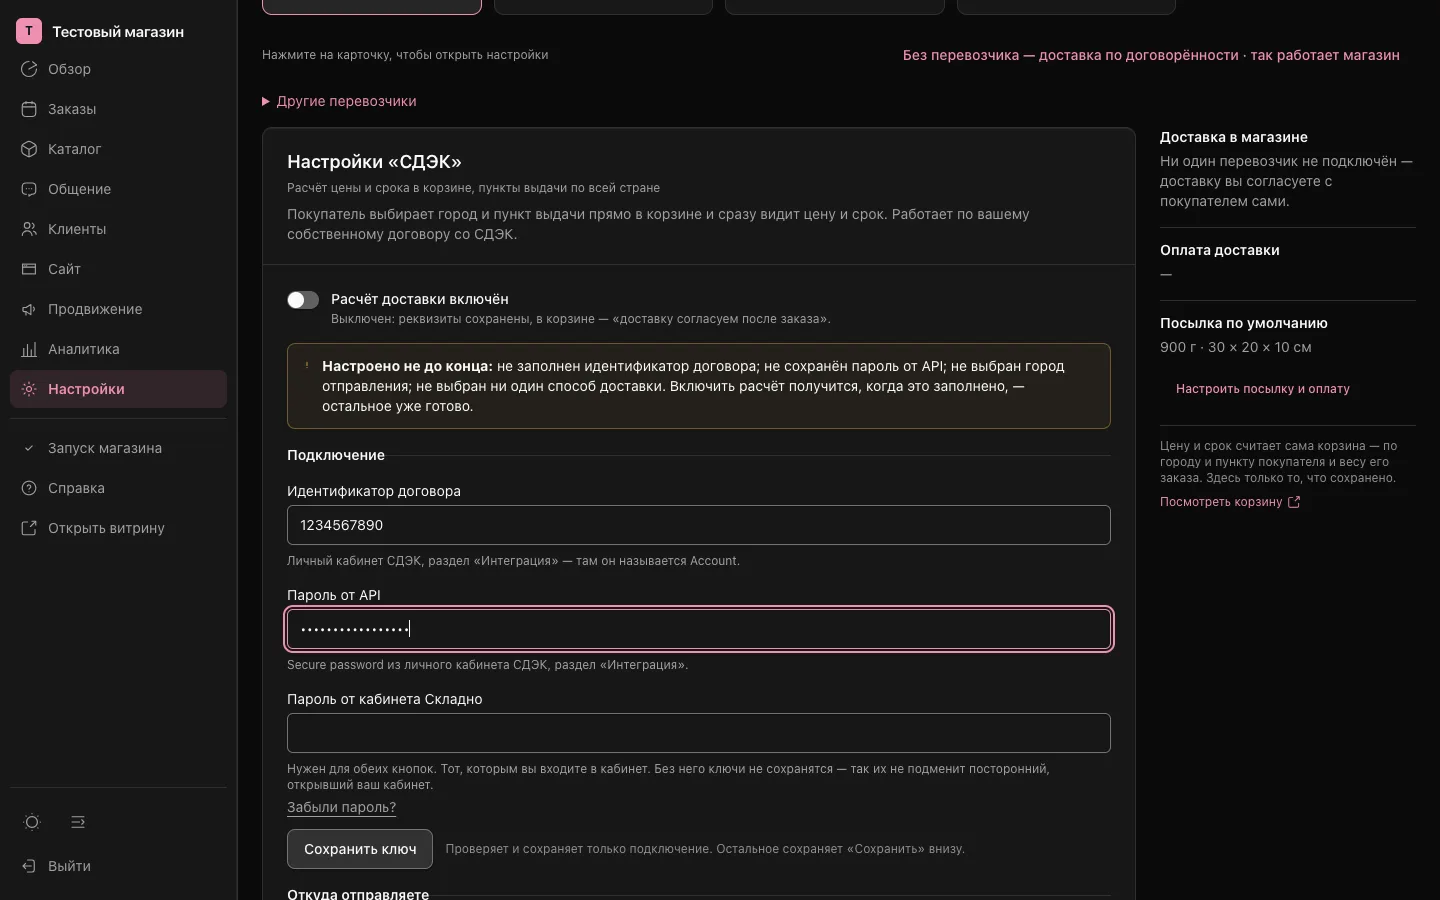Click the Пароль от кабинета Складно field
This screenshot has height=900, width=1440.
coord(699,733)
